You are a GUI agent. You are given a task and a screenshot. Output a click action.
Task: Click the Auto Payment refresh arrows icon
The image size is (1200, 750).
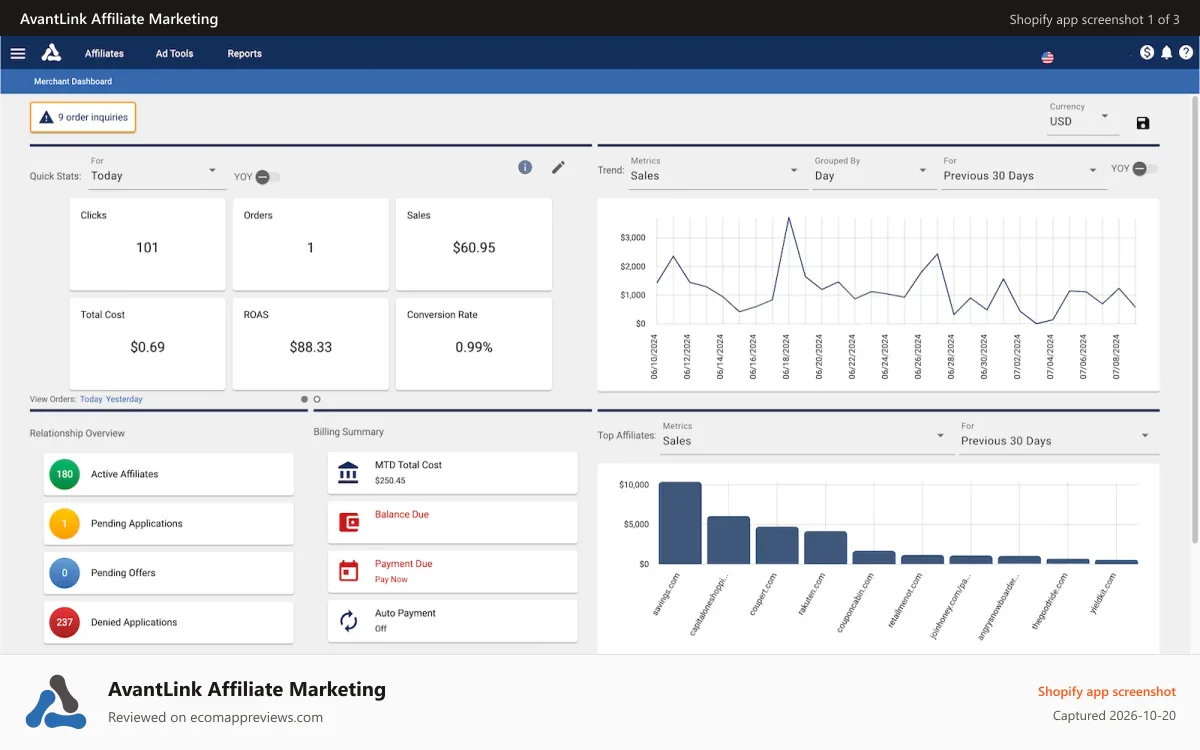[x=348, y=621]
